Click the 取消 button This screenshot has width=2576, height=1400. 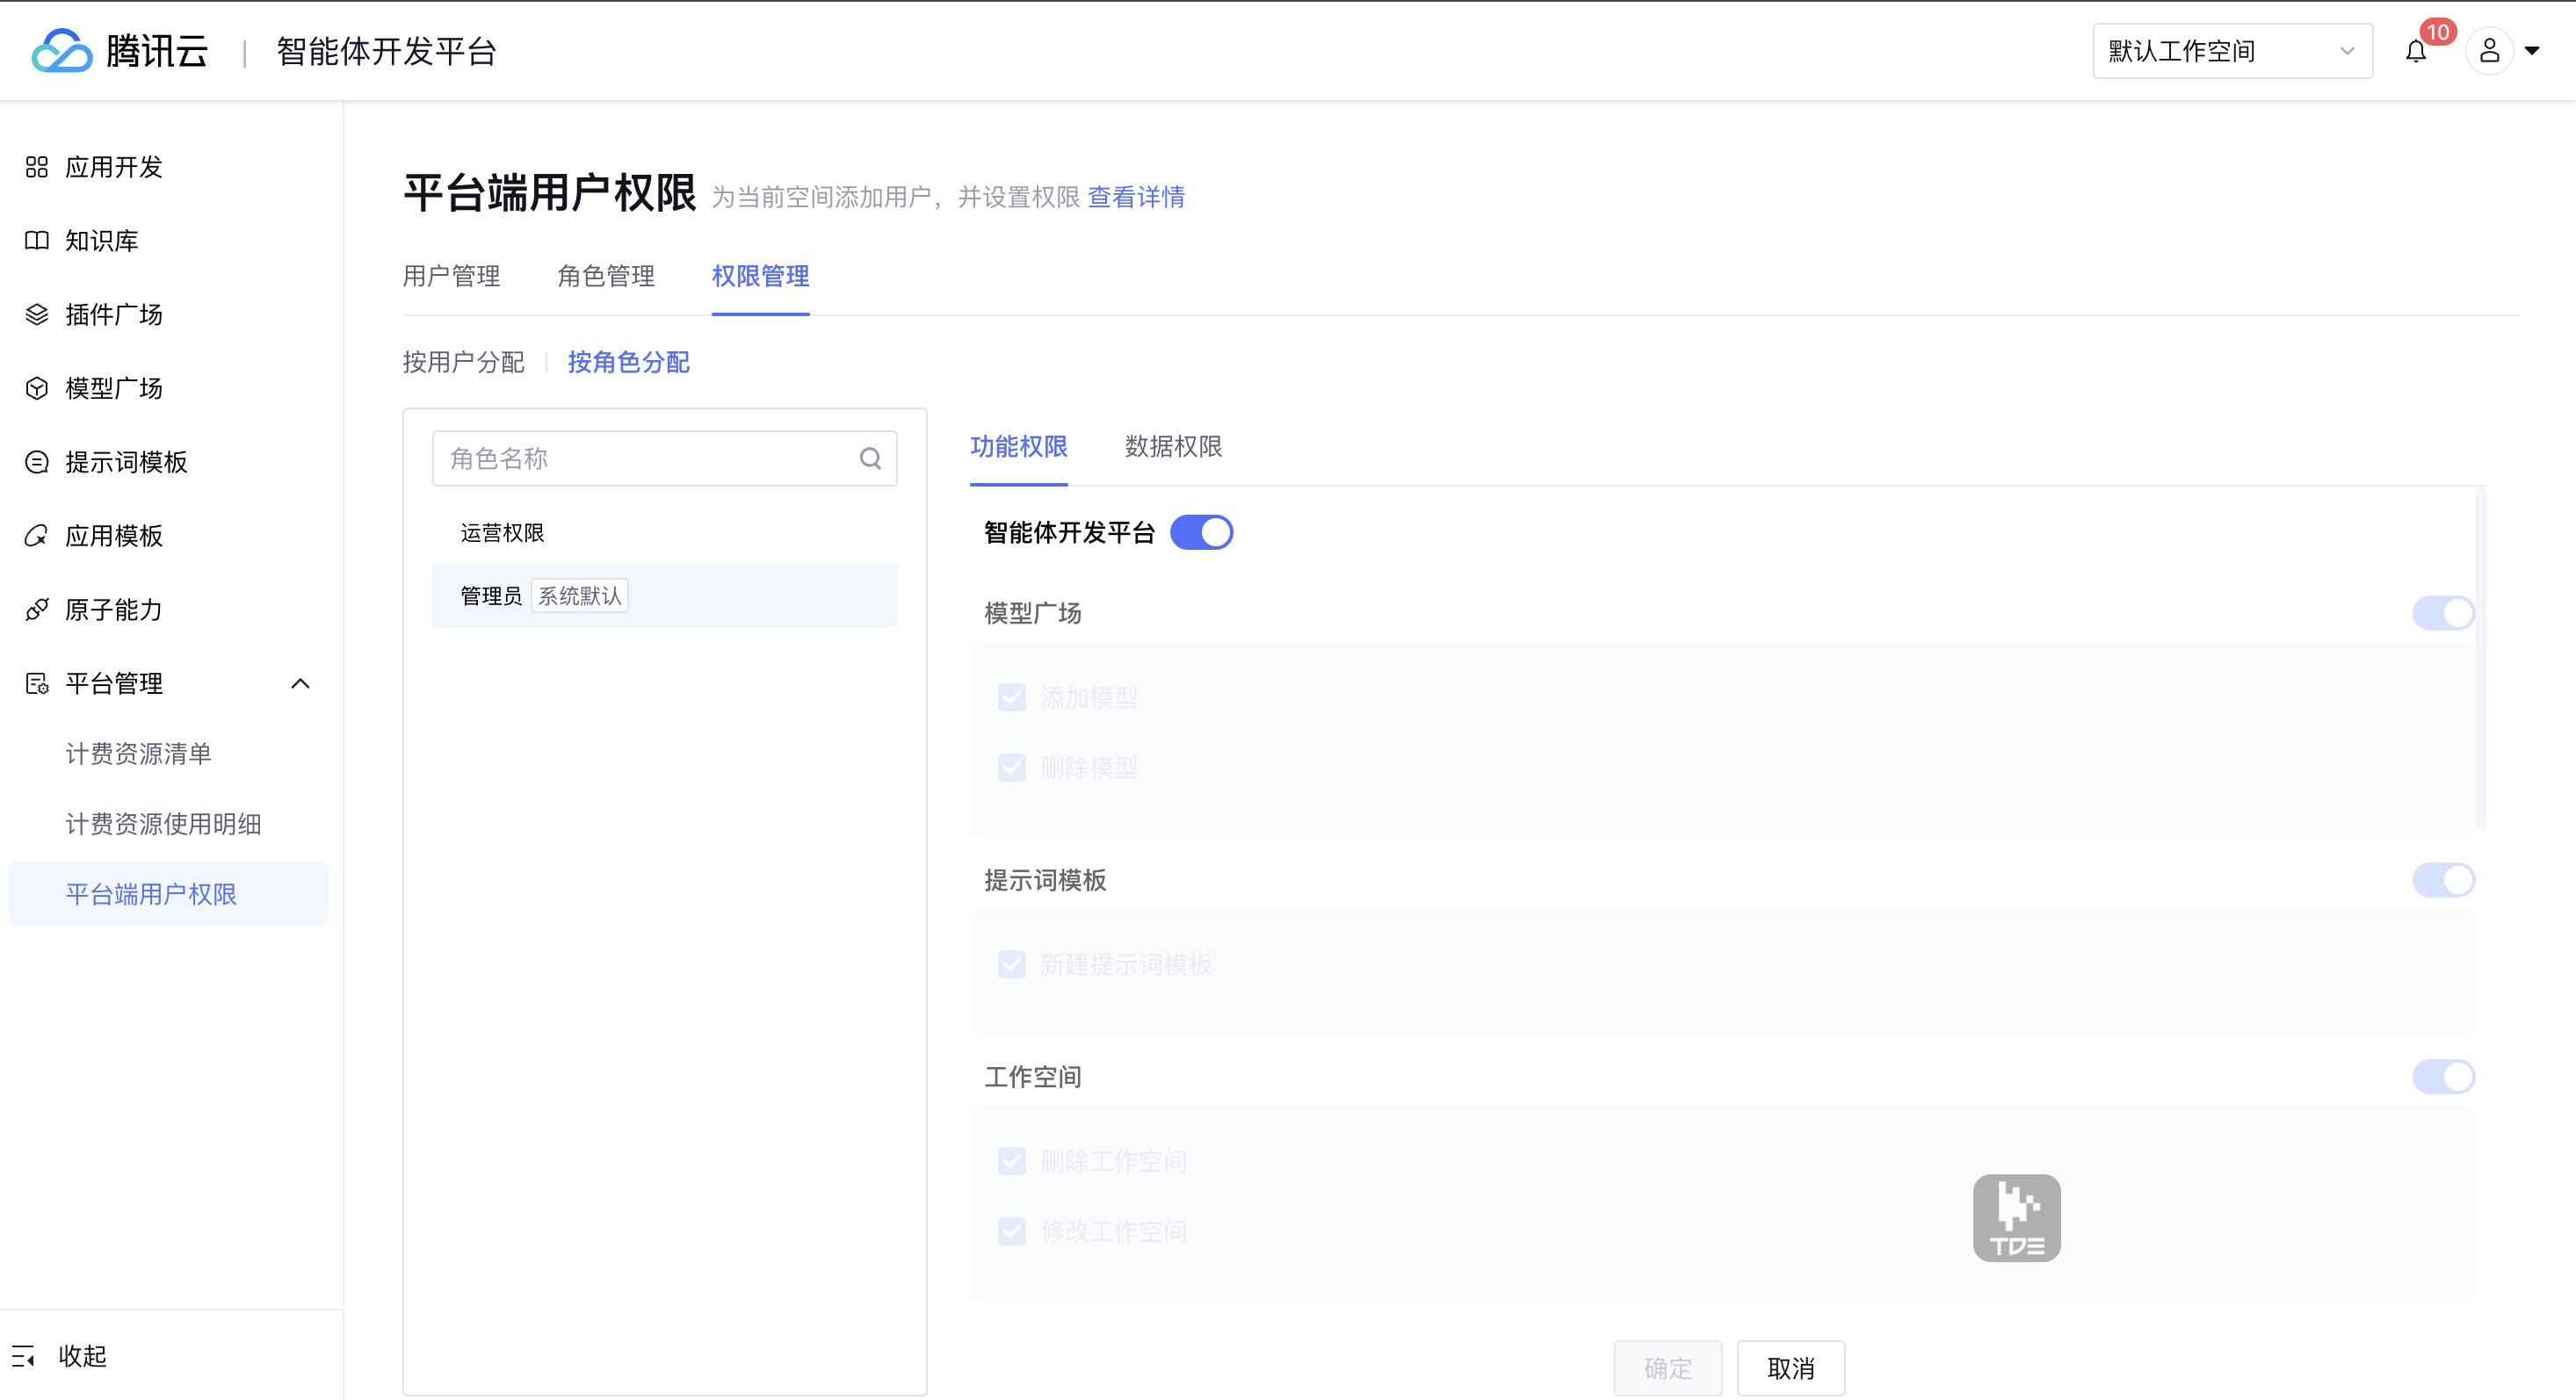(1790, 1368)
